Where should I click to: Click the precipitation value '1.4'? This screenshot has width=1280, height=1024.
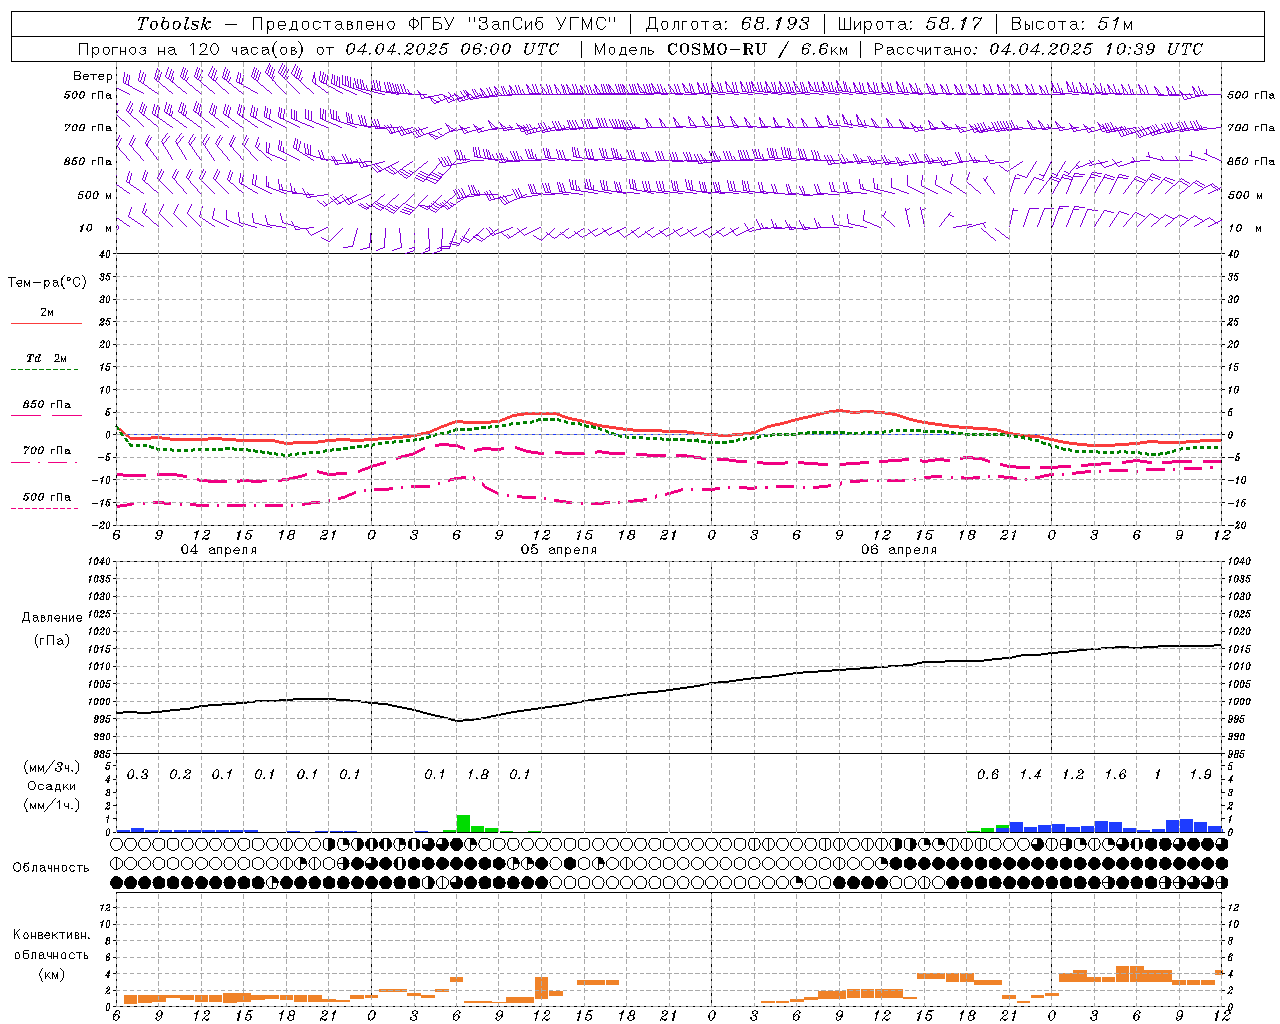point(1031,775)
